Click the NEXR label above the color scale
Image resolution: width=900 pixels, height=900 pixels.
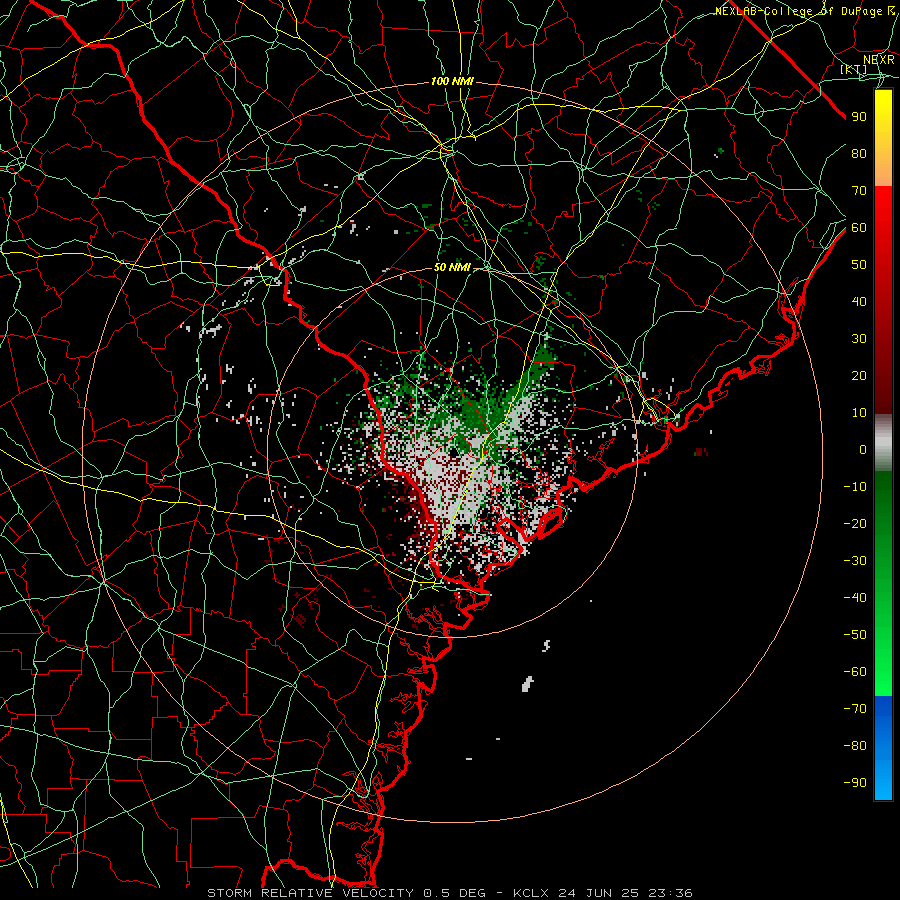[879, 60]
